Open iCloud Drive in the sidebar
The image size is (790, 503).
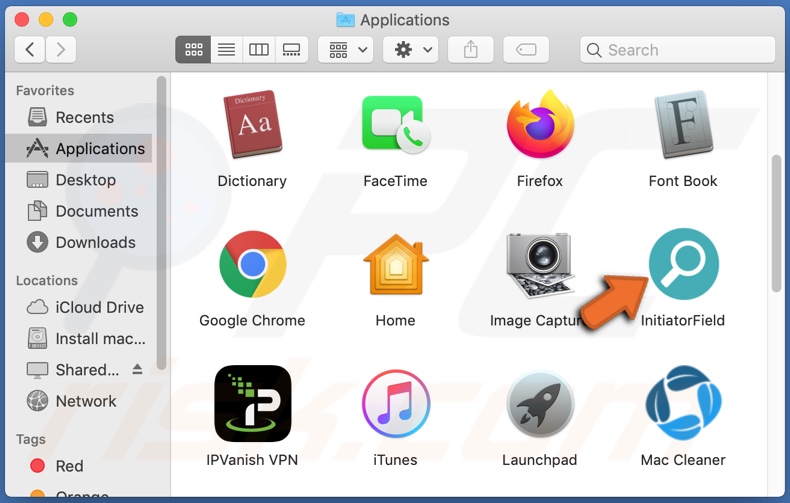(81, 307)
